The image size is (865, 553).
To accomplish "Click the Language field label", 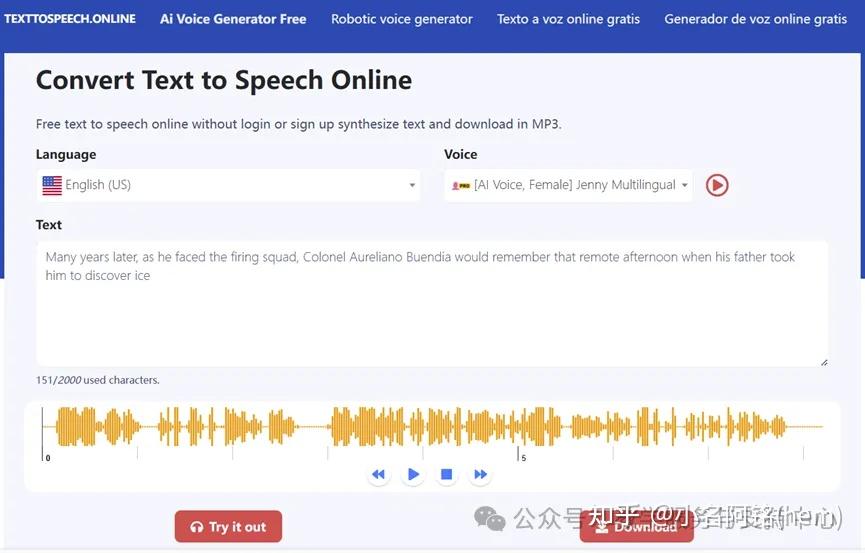I will tap(66, 155).
